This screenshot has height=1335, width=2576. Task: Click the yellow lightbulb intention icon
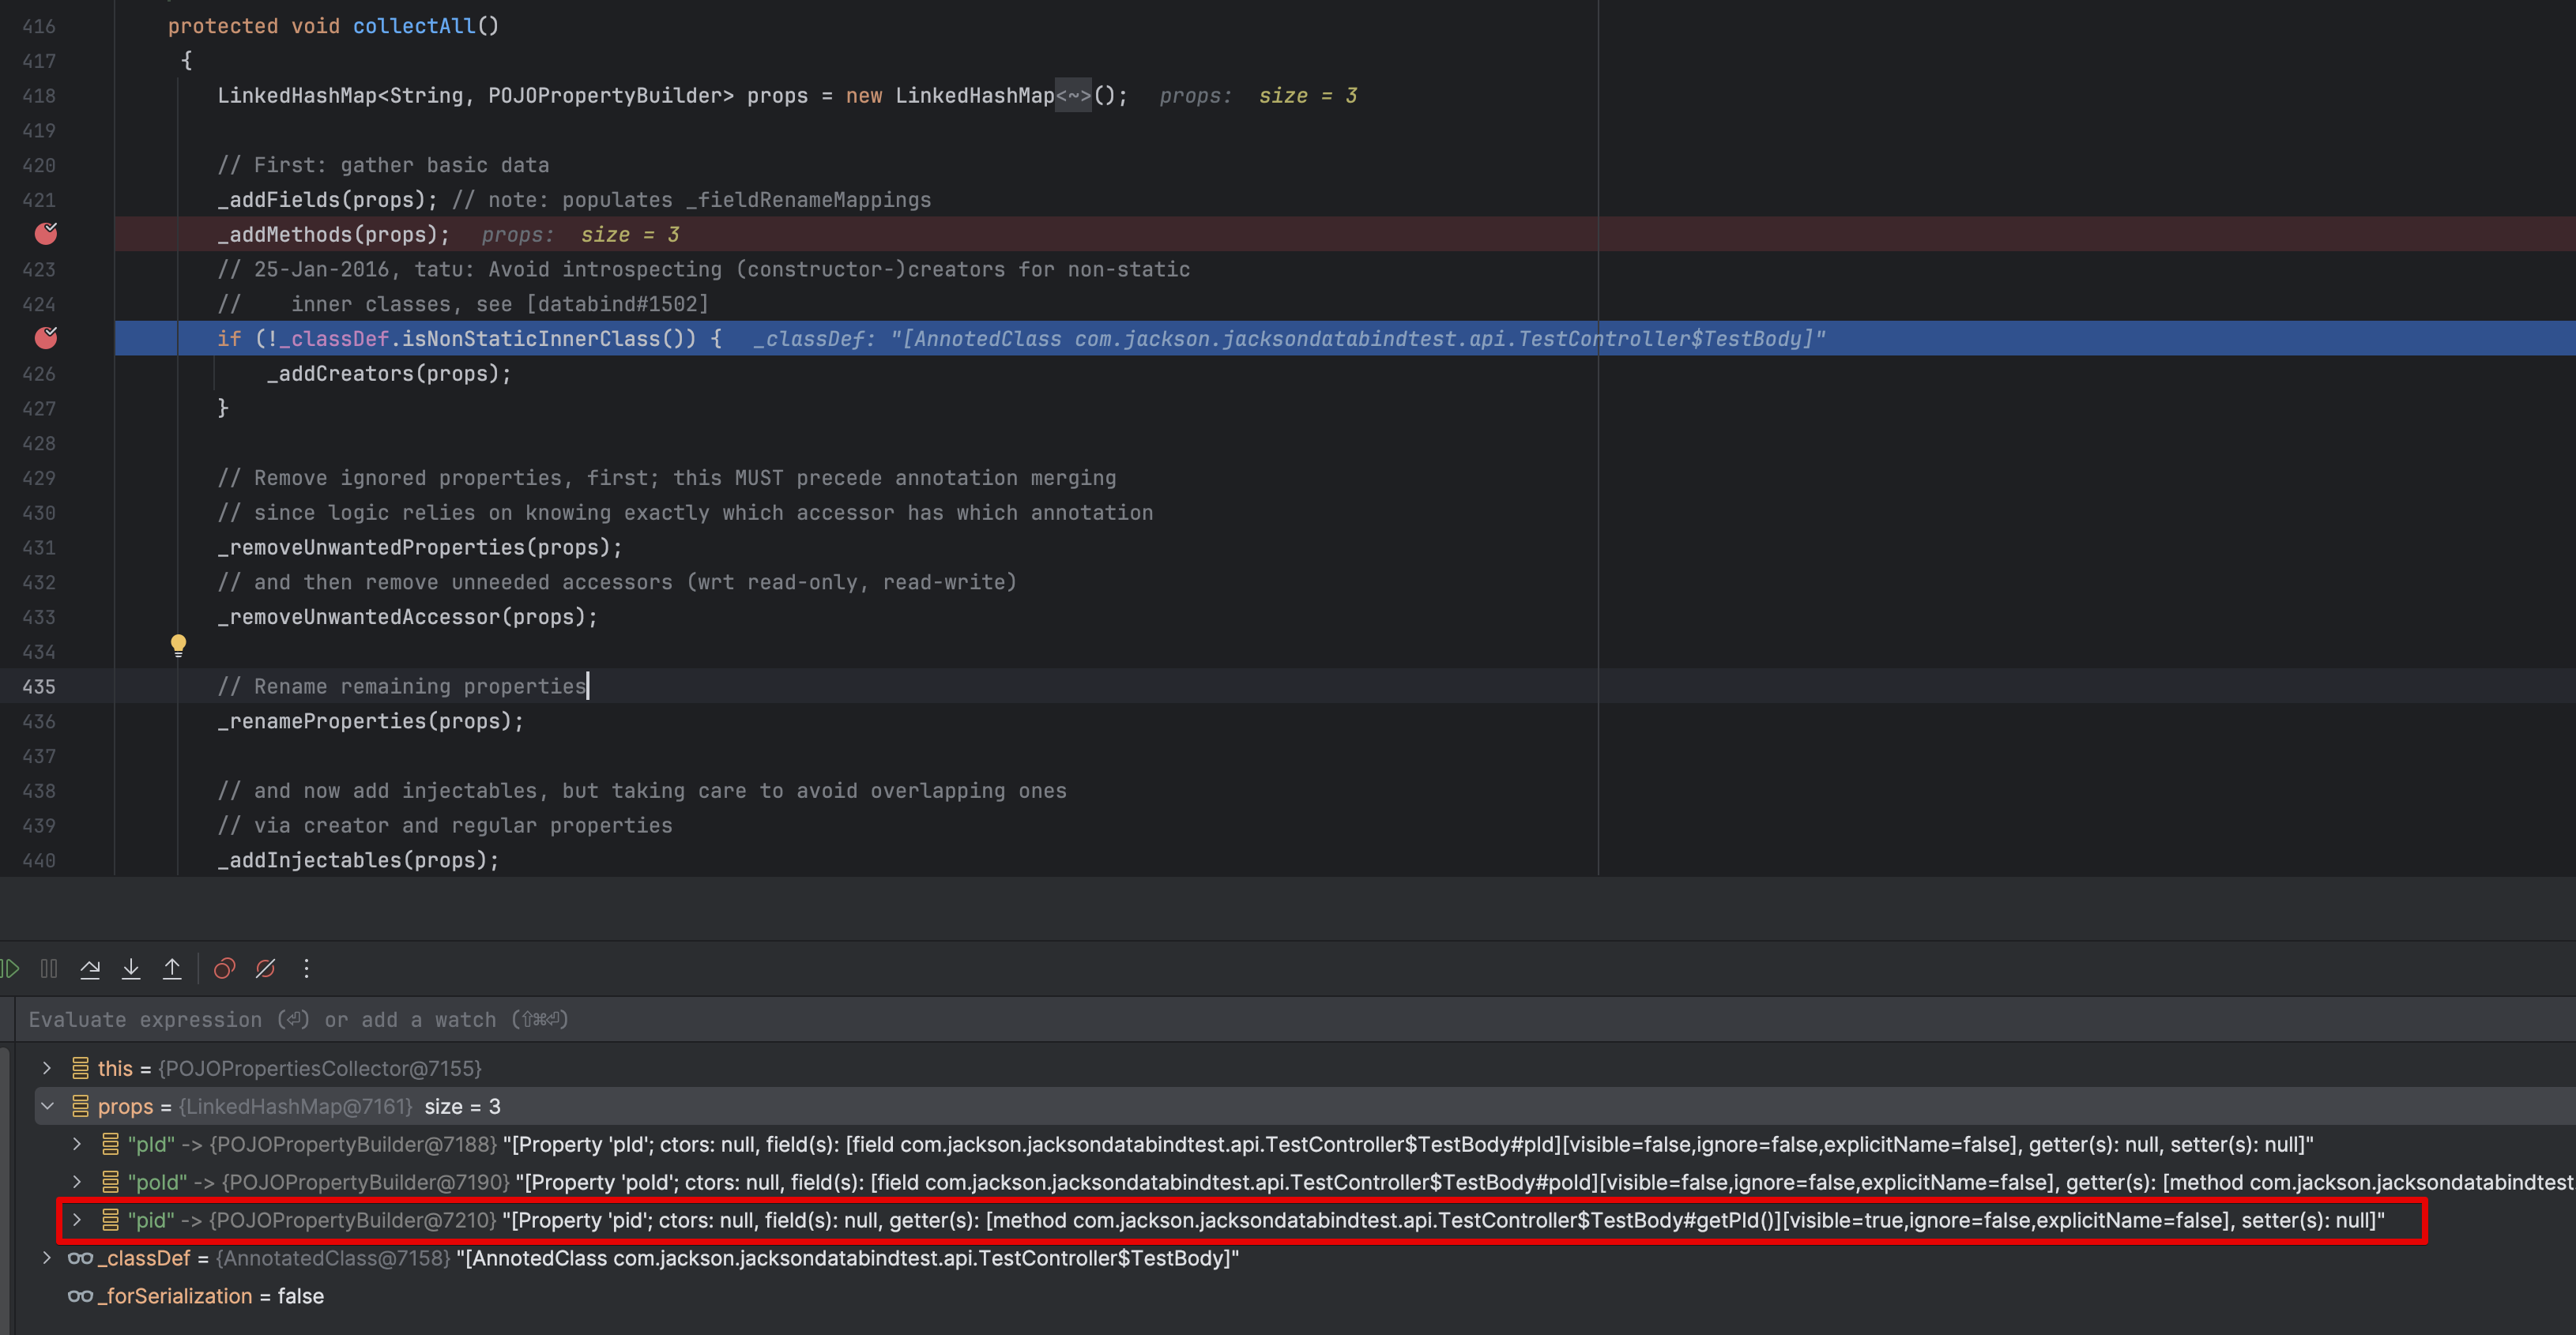(x=178, y=645)
